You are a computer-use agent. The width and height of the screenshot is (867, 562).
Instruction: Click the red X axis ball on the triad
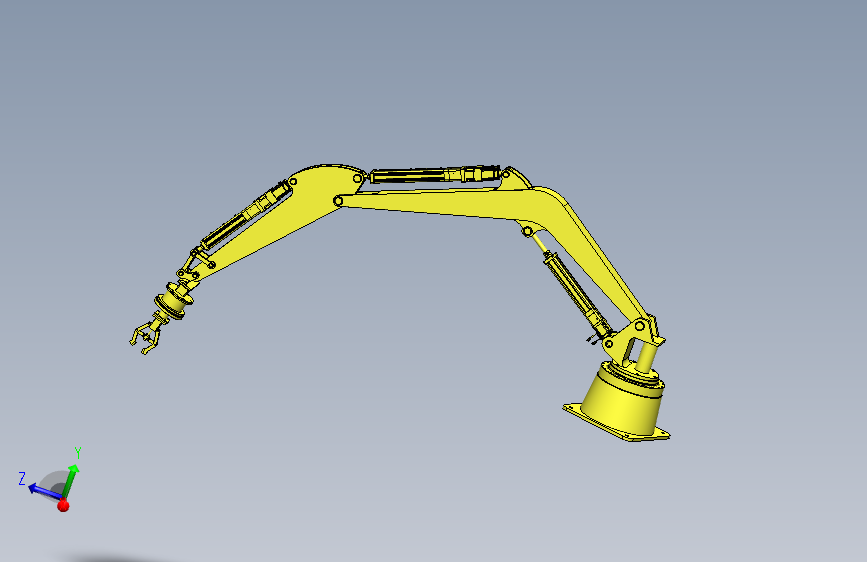click(x=63, y=504)
